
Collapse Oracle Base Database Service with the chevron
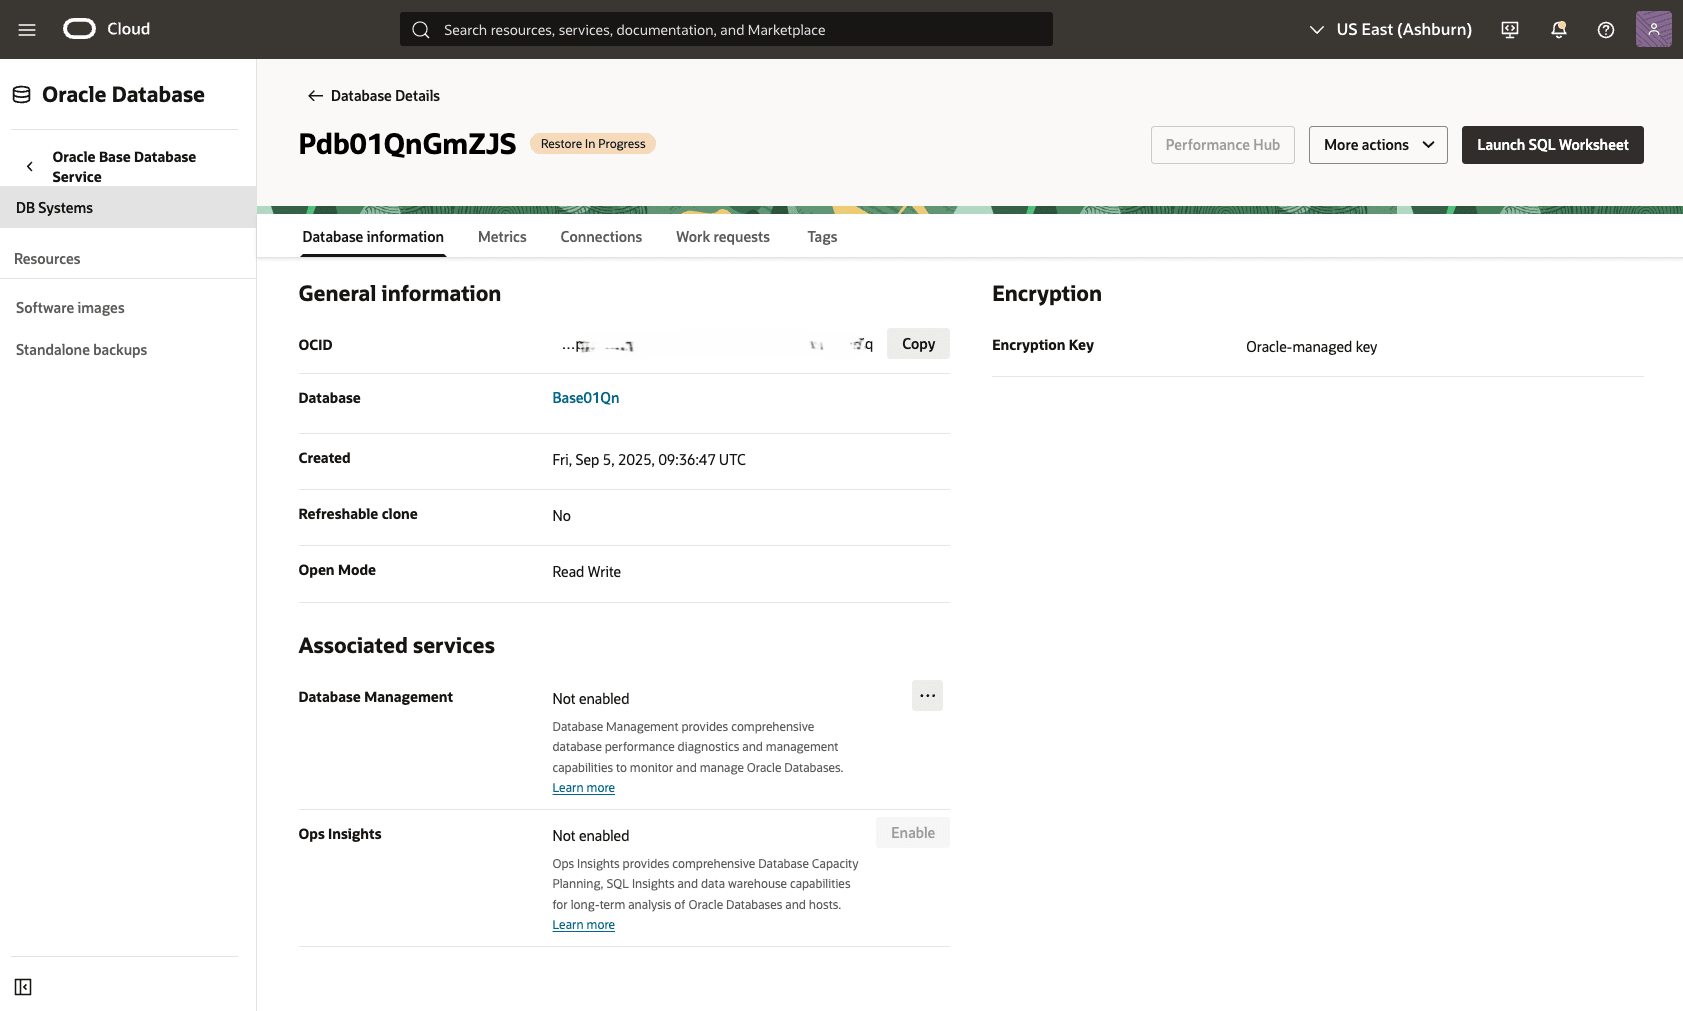click(x=29, y=166)
